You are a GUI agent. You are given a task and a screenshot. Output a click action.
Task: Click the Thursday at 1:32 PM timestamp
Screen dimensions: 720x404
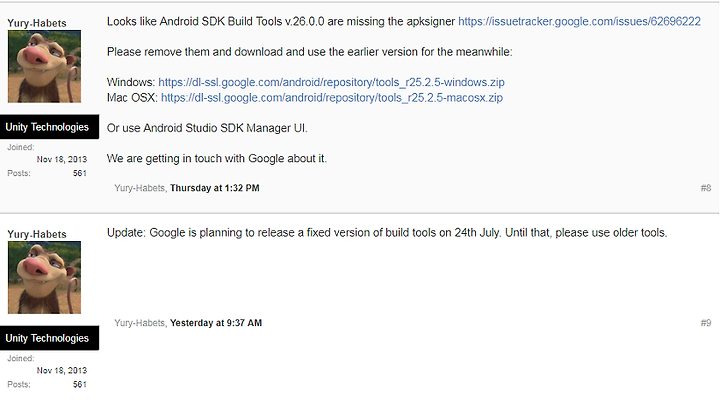(x=215, y=188)
